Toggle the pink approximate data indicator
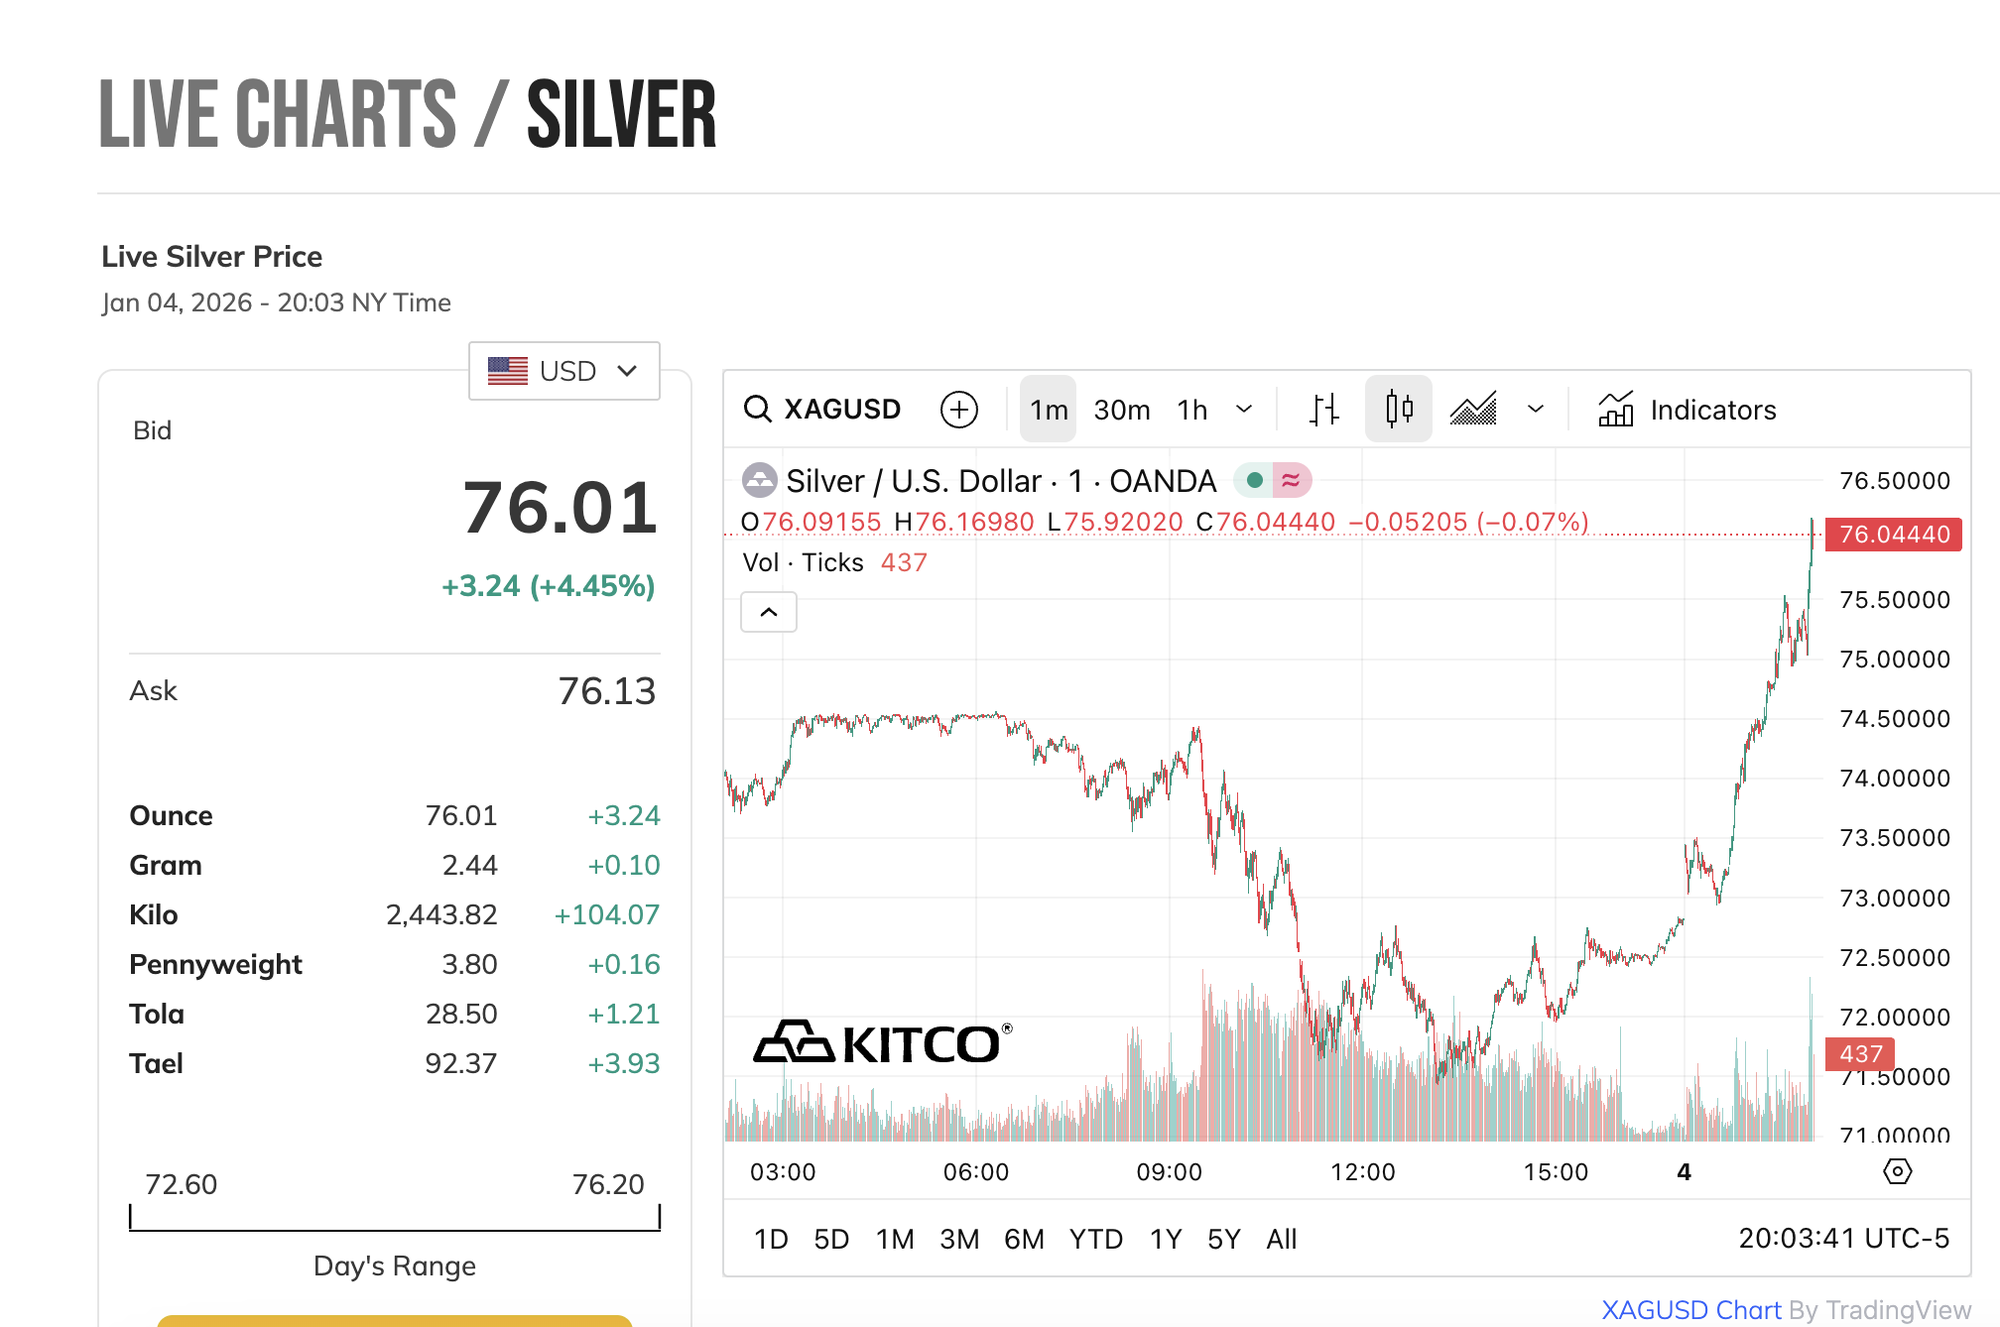The width and height of the screenshot is (2000, 1327). tap(1291, 481)
